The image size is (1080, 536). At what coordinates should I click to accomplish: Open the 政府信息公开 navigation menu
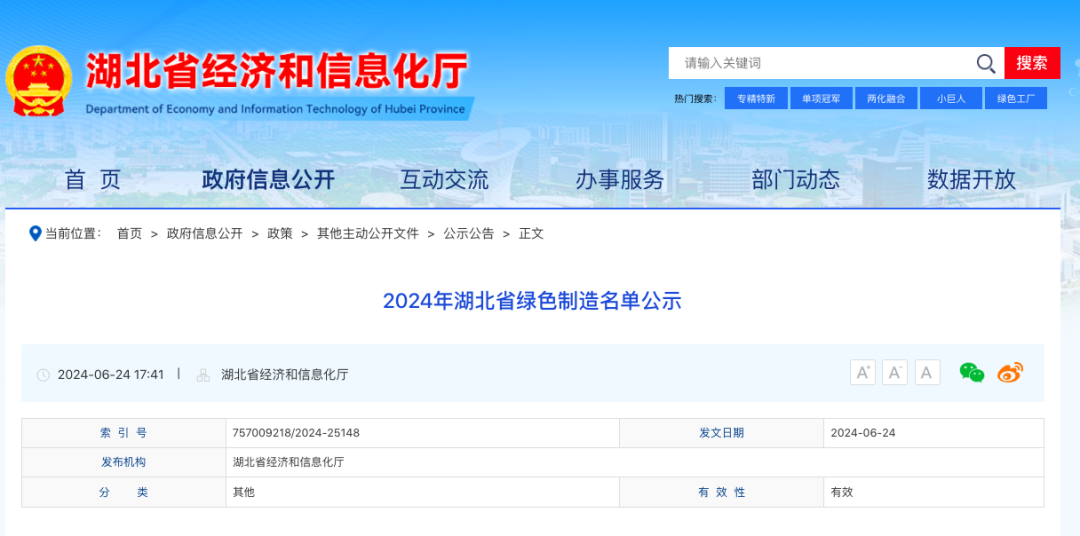pos(268,180)
